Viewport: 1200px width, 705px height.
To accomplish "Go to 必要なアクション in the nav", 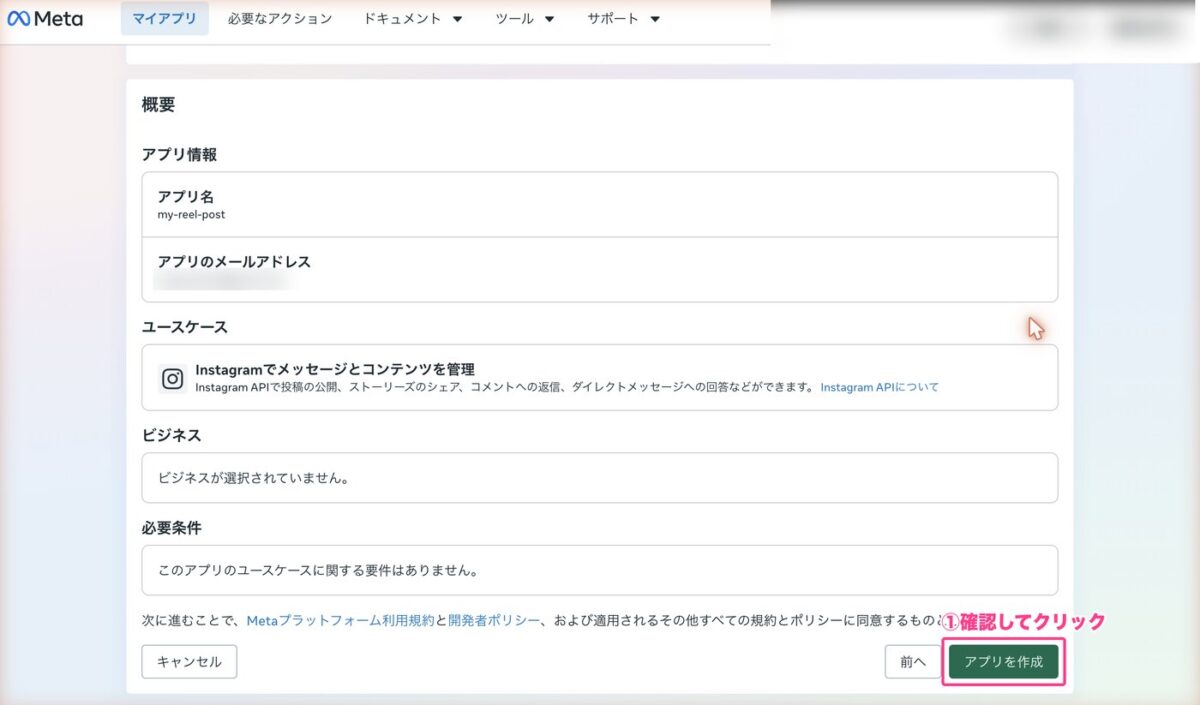I will (280, 19).
